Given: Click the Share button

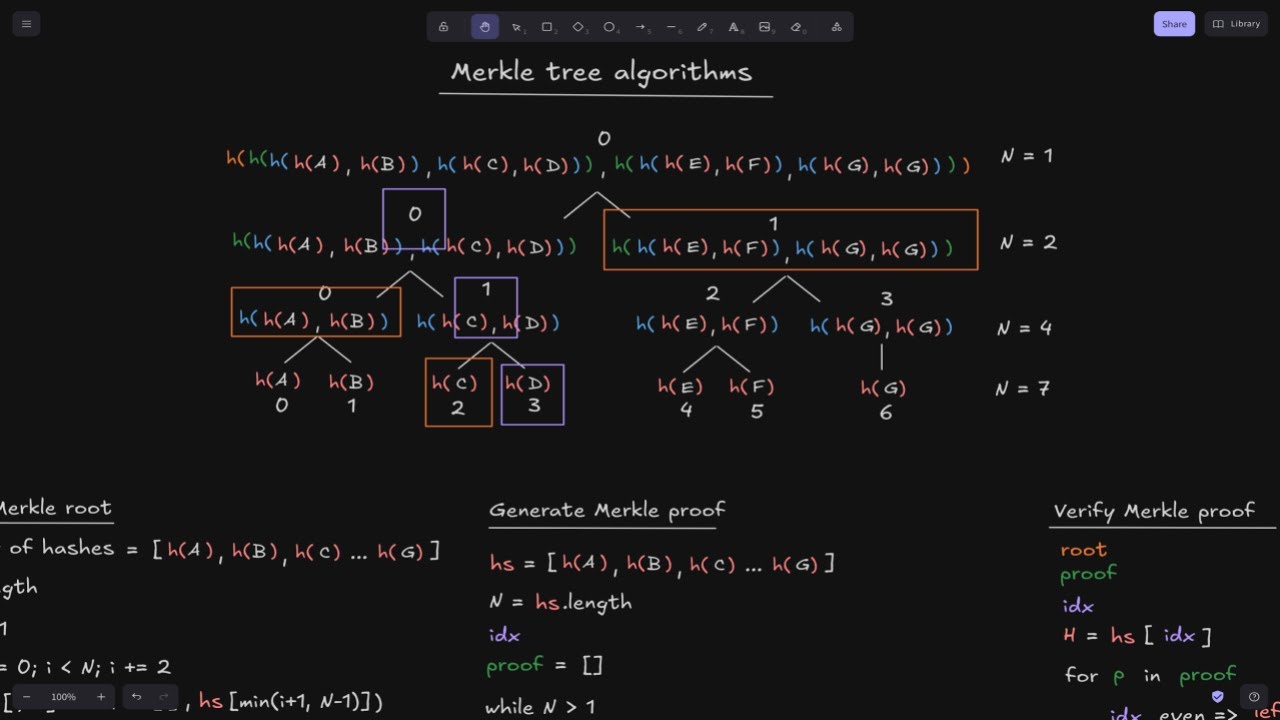Looking at the screenshot, I should [1174, 24].
